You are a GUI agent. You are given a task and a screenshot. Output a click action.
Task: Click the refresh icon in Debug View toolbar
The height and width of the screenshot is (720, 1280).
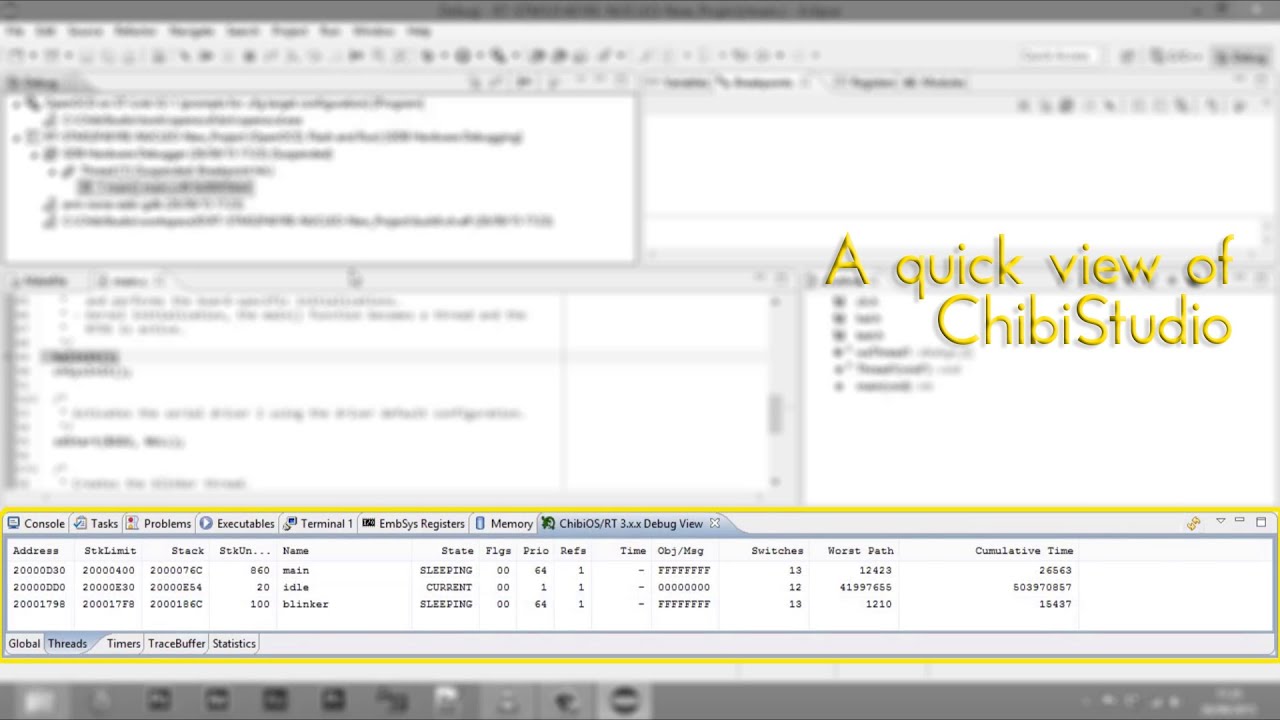[x=1193, y=523]
